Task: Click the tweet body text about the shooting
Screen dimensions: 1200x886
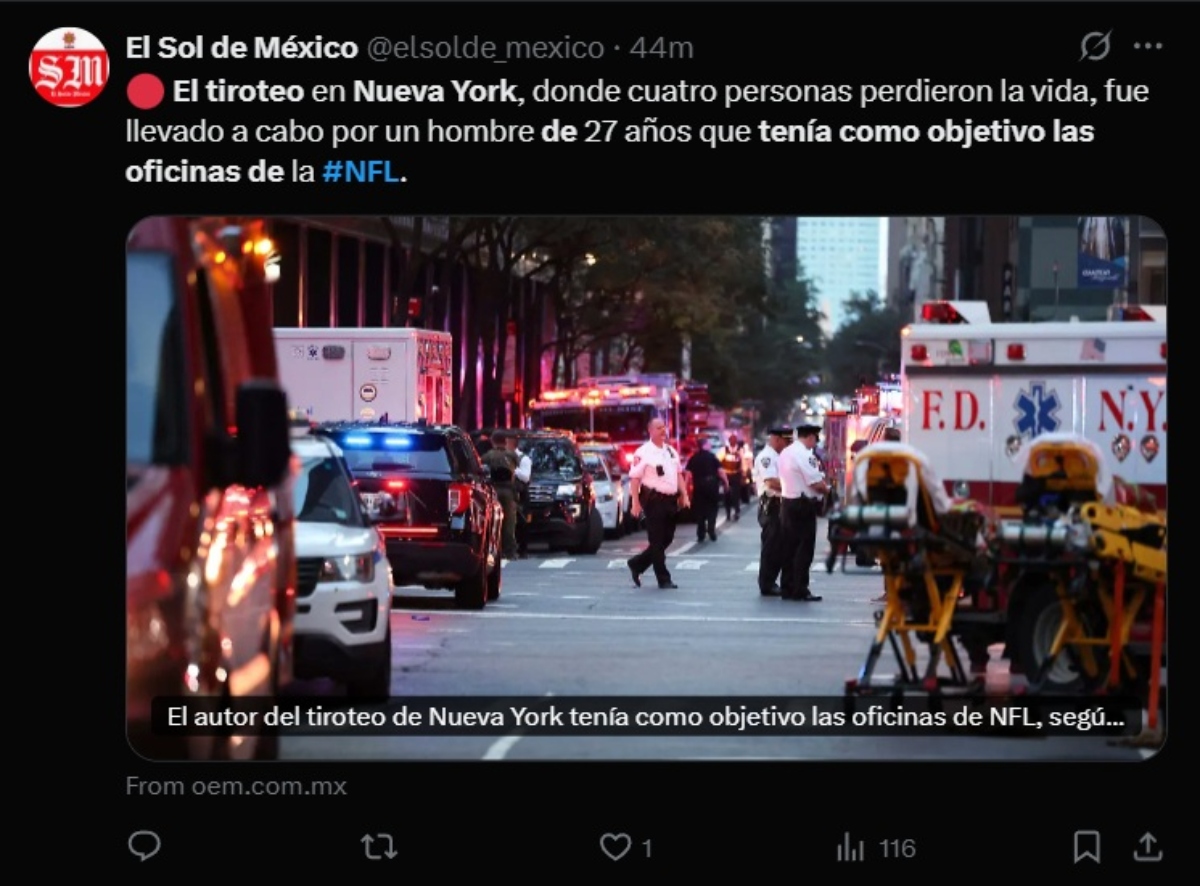Action: pyautogui.click(x=637, y=132)
